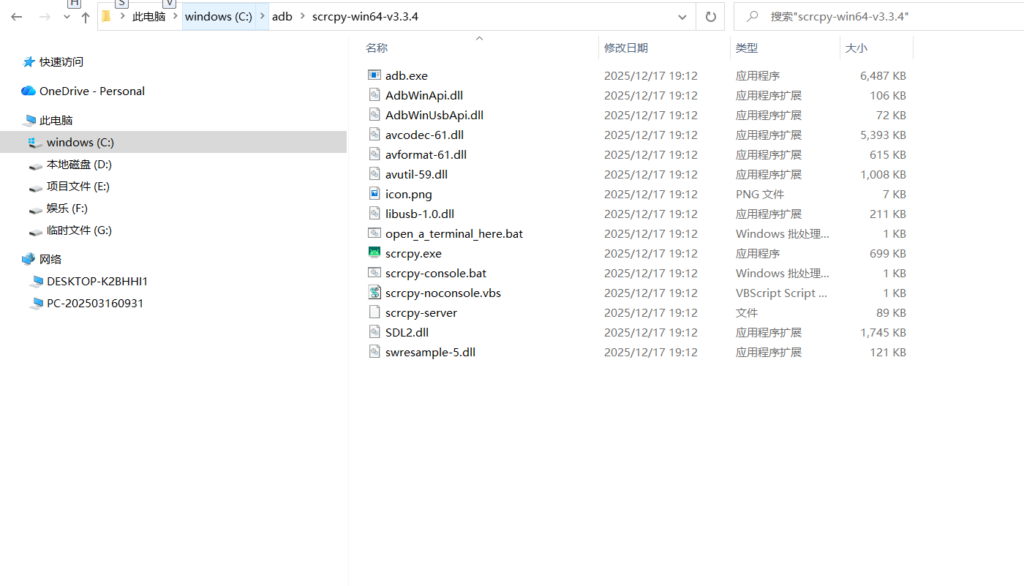Click the swresample-5.dll file icon
The image size is (1024, 586).
click(374, 351)
